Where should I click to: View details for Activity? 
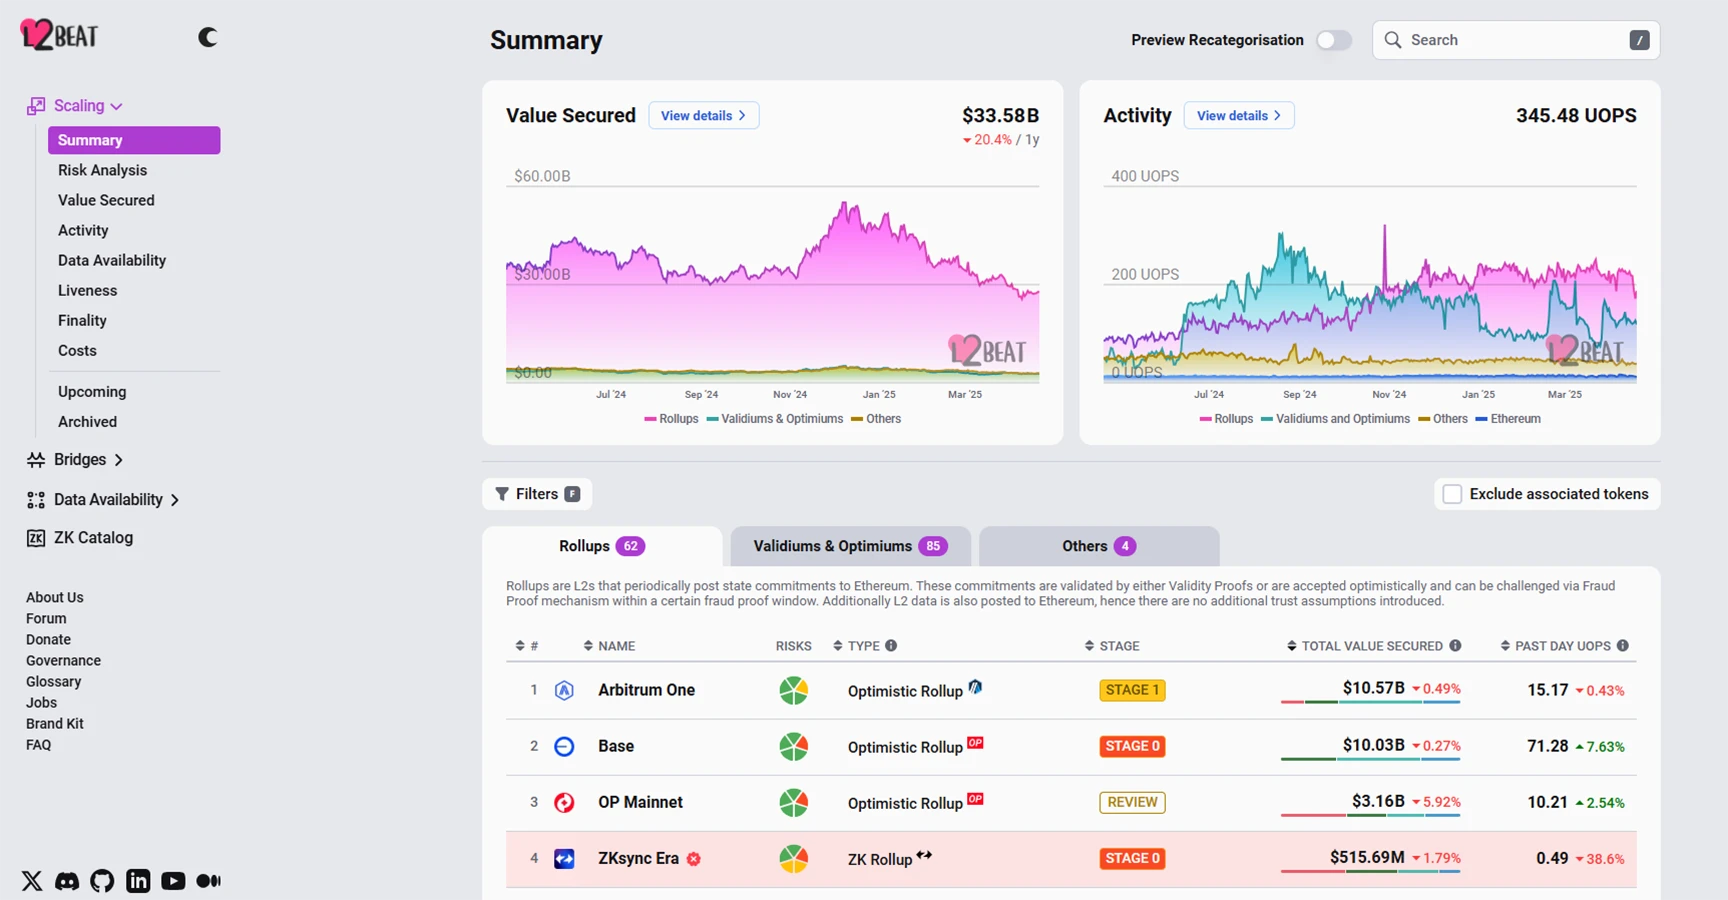point(1239,115)
